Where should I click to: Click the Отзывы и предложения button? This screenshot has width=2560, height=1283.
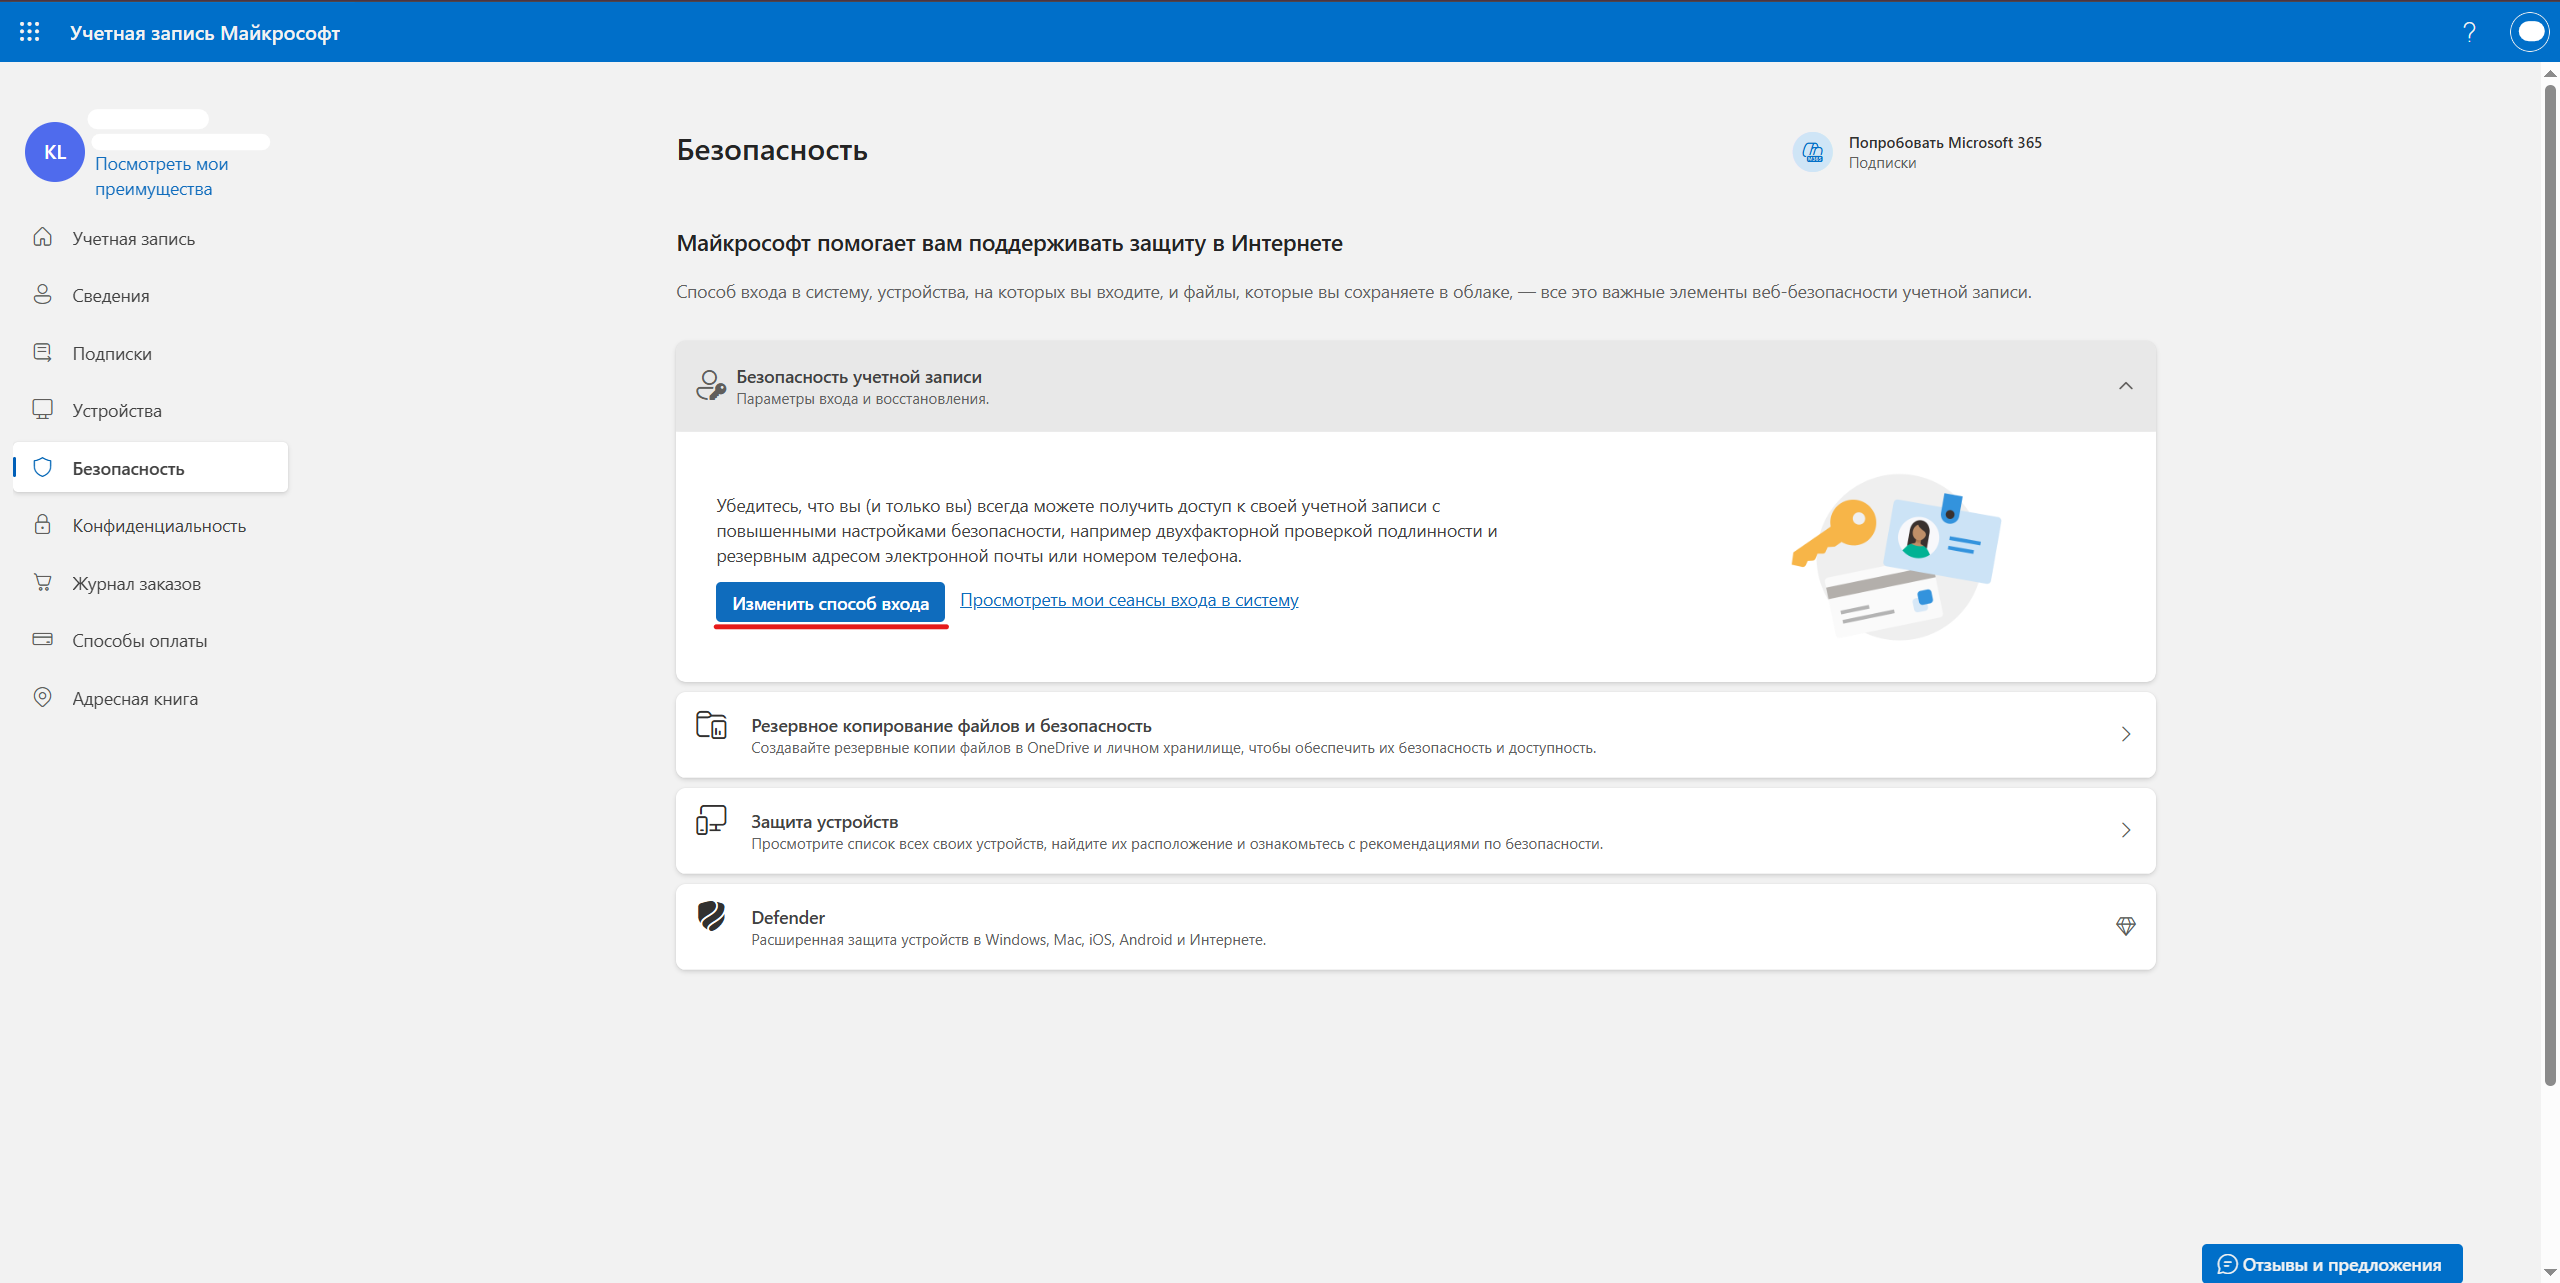click(x=2332, y=1264)
